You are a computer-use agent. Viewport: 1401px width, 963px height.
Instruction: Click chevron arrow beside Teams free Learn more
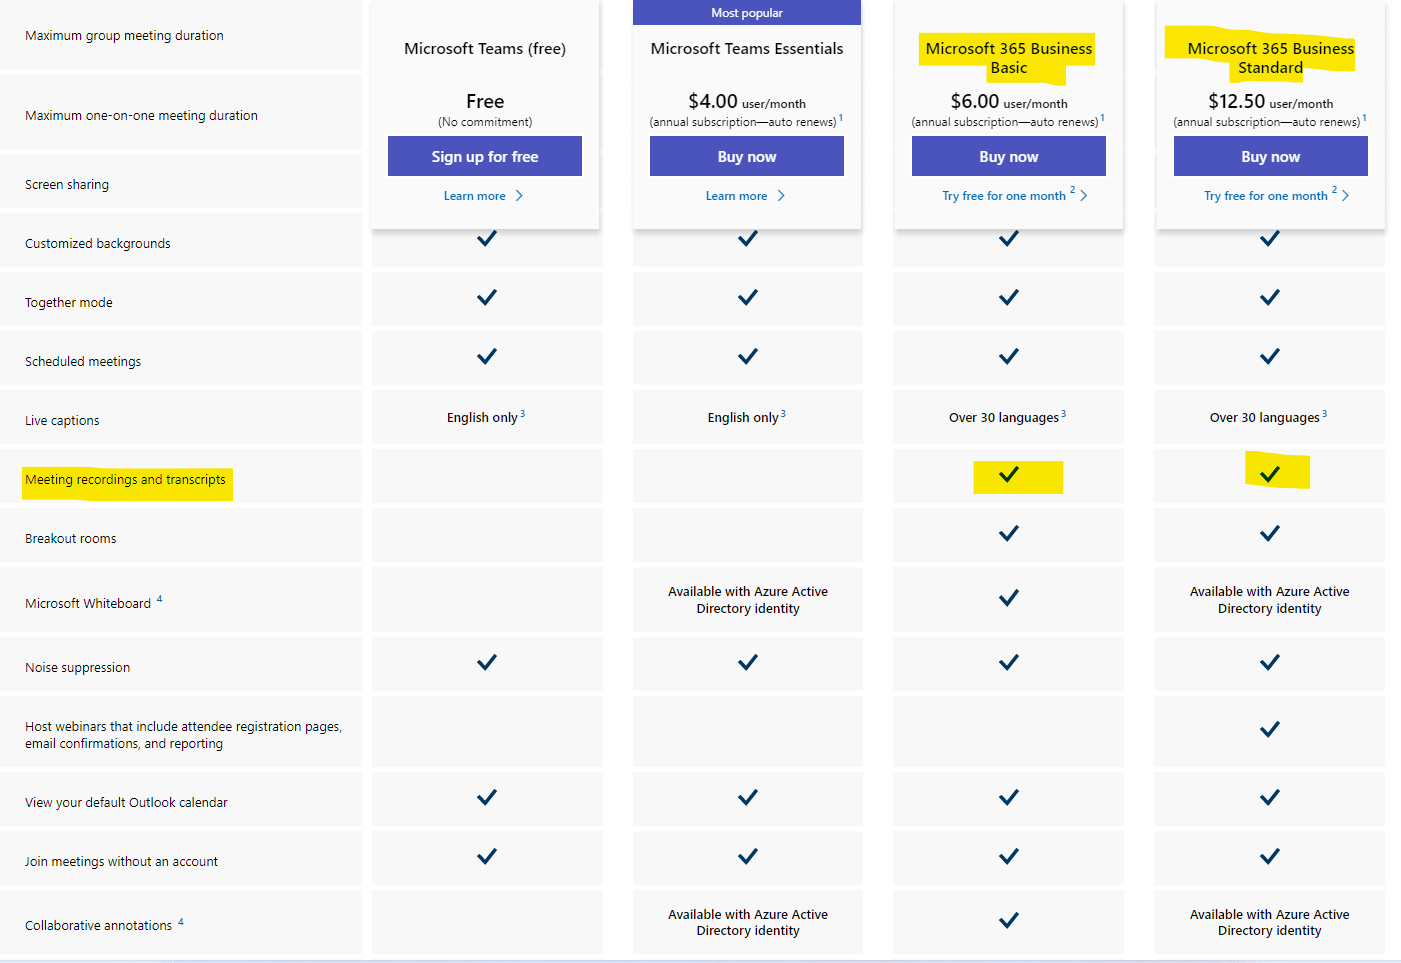pos(519,196)
